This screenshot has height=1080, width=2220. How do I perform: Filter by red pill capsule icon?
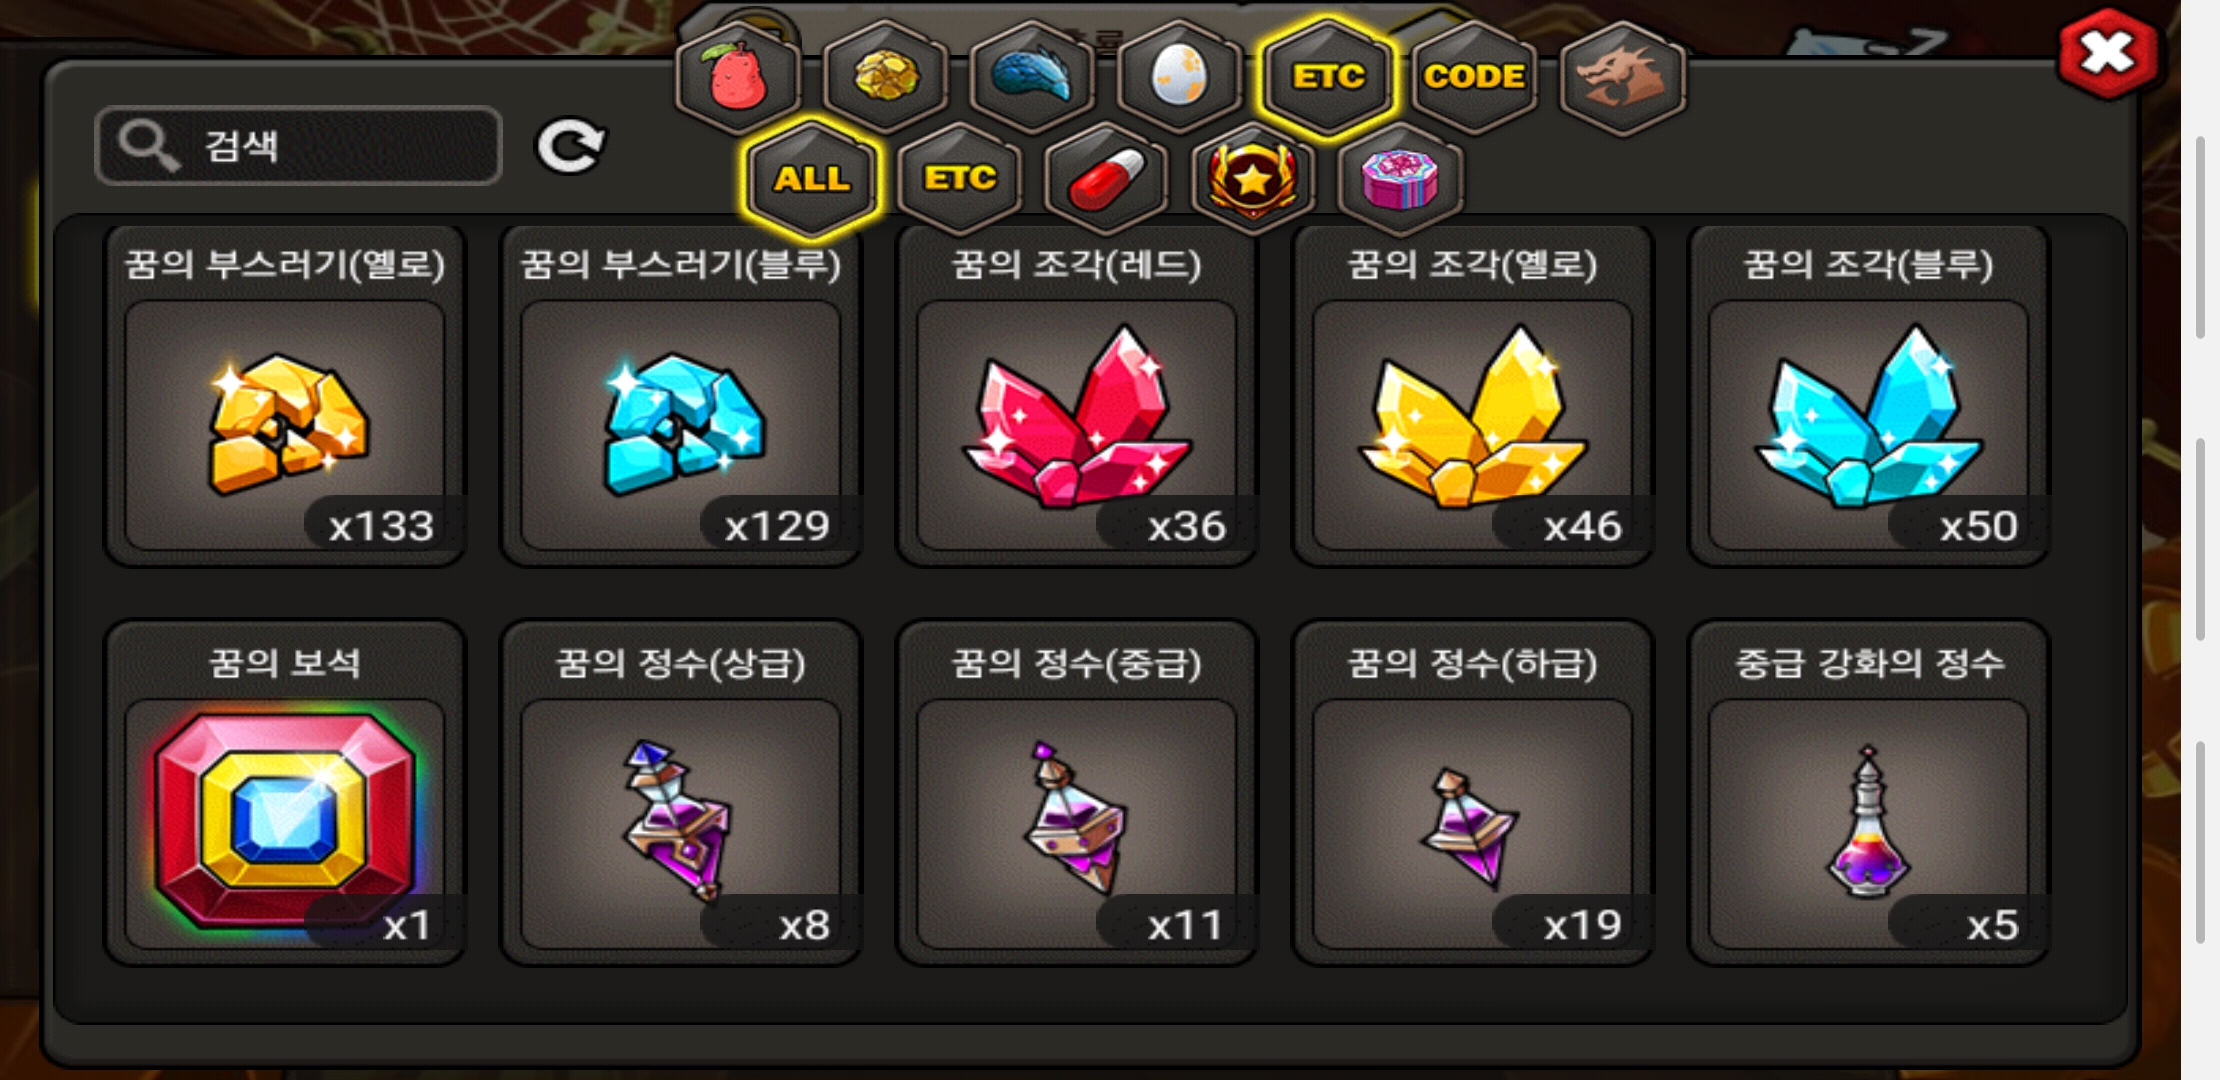pos(1106,179)
